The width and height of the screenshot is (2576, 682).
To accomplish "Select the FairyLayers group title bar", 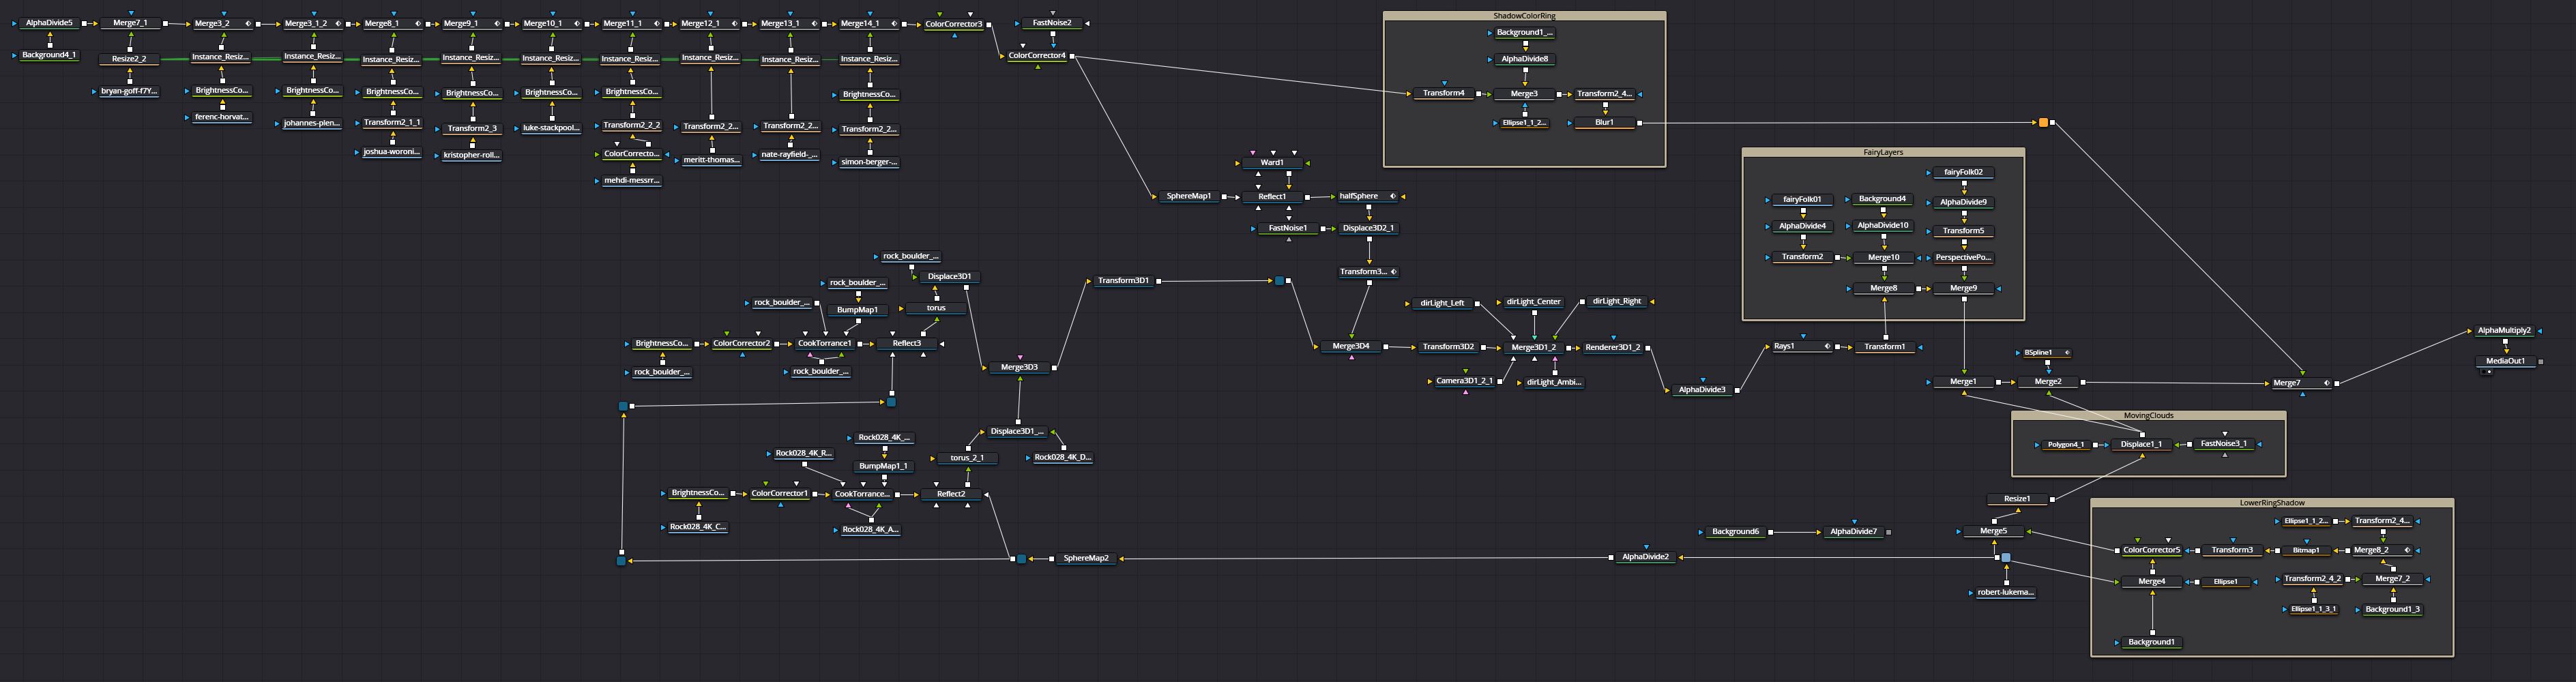I will 1883,152.
